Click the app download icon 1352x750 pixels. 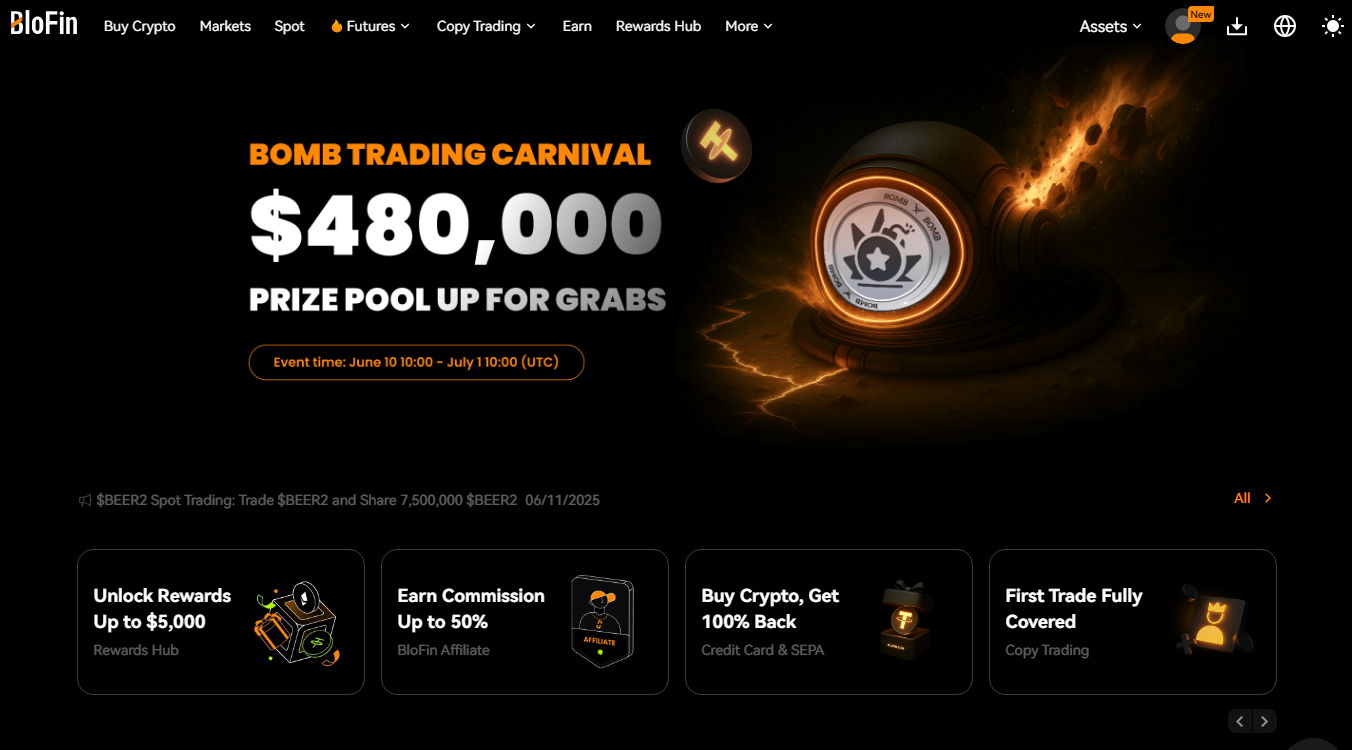1237,27
